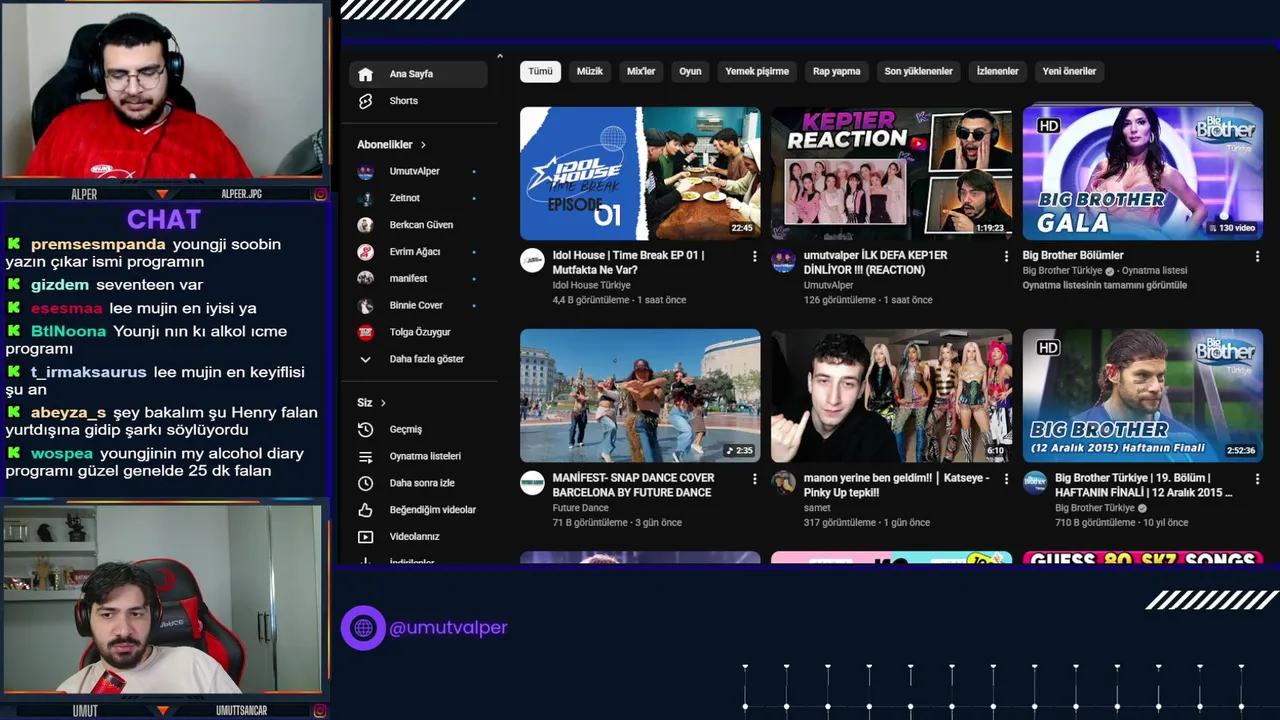Click the Geçmiş history clock icon
1280x720 pixels.
coord(365,429)
